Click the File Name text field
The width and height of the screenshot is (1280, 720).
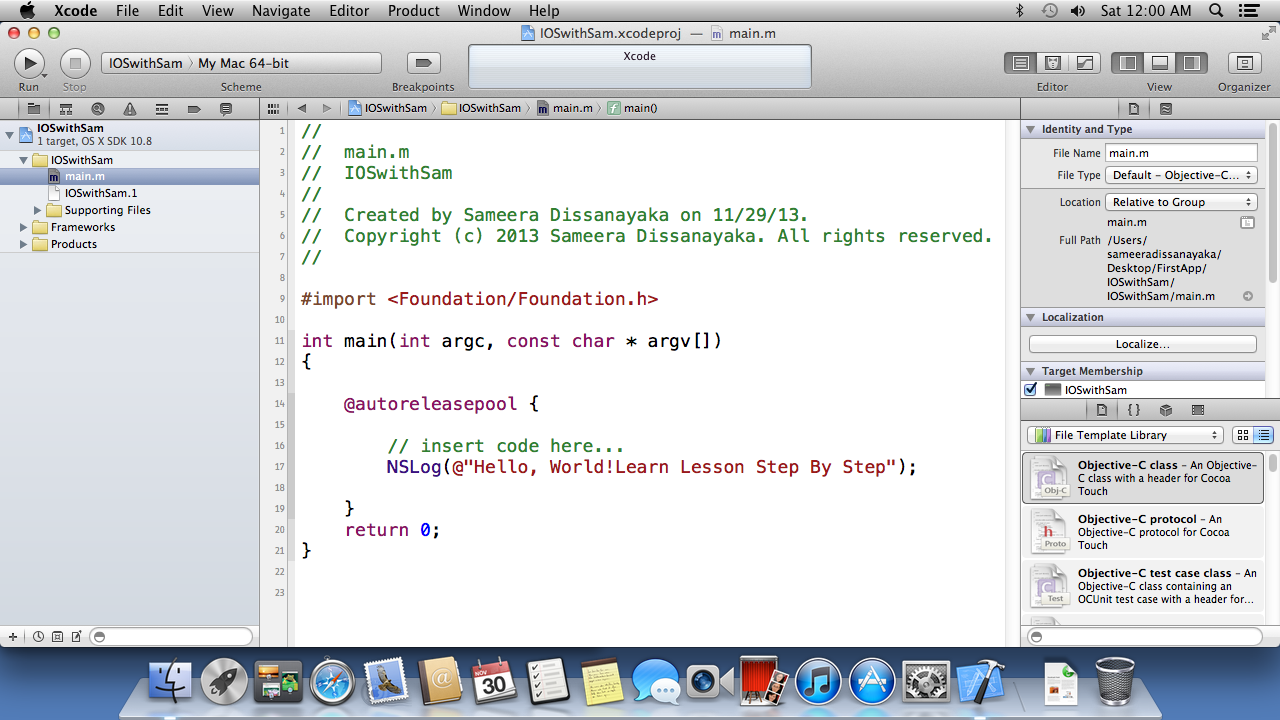click(x=1181, y=153)
